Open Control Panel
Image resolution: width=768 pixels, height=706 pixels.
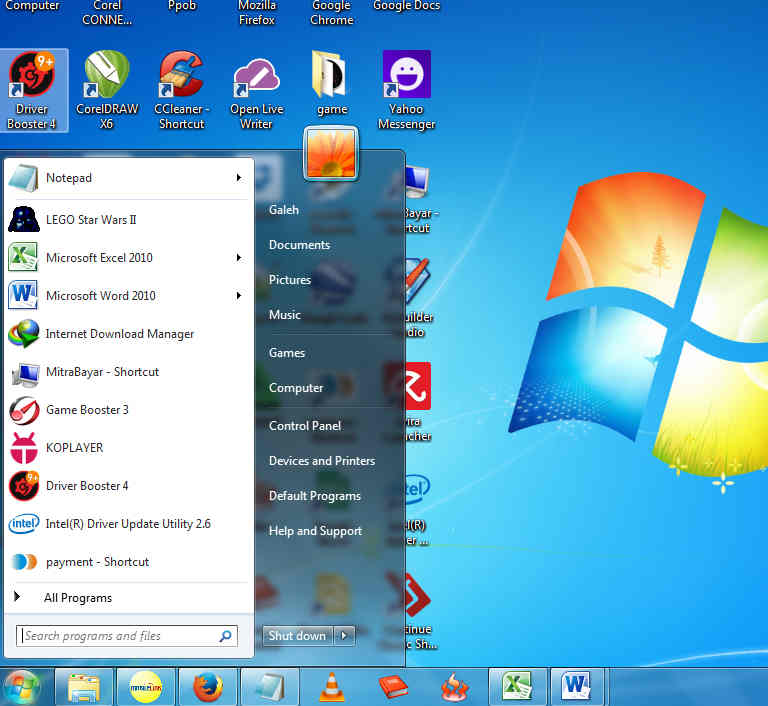[x=305, y=426]
